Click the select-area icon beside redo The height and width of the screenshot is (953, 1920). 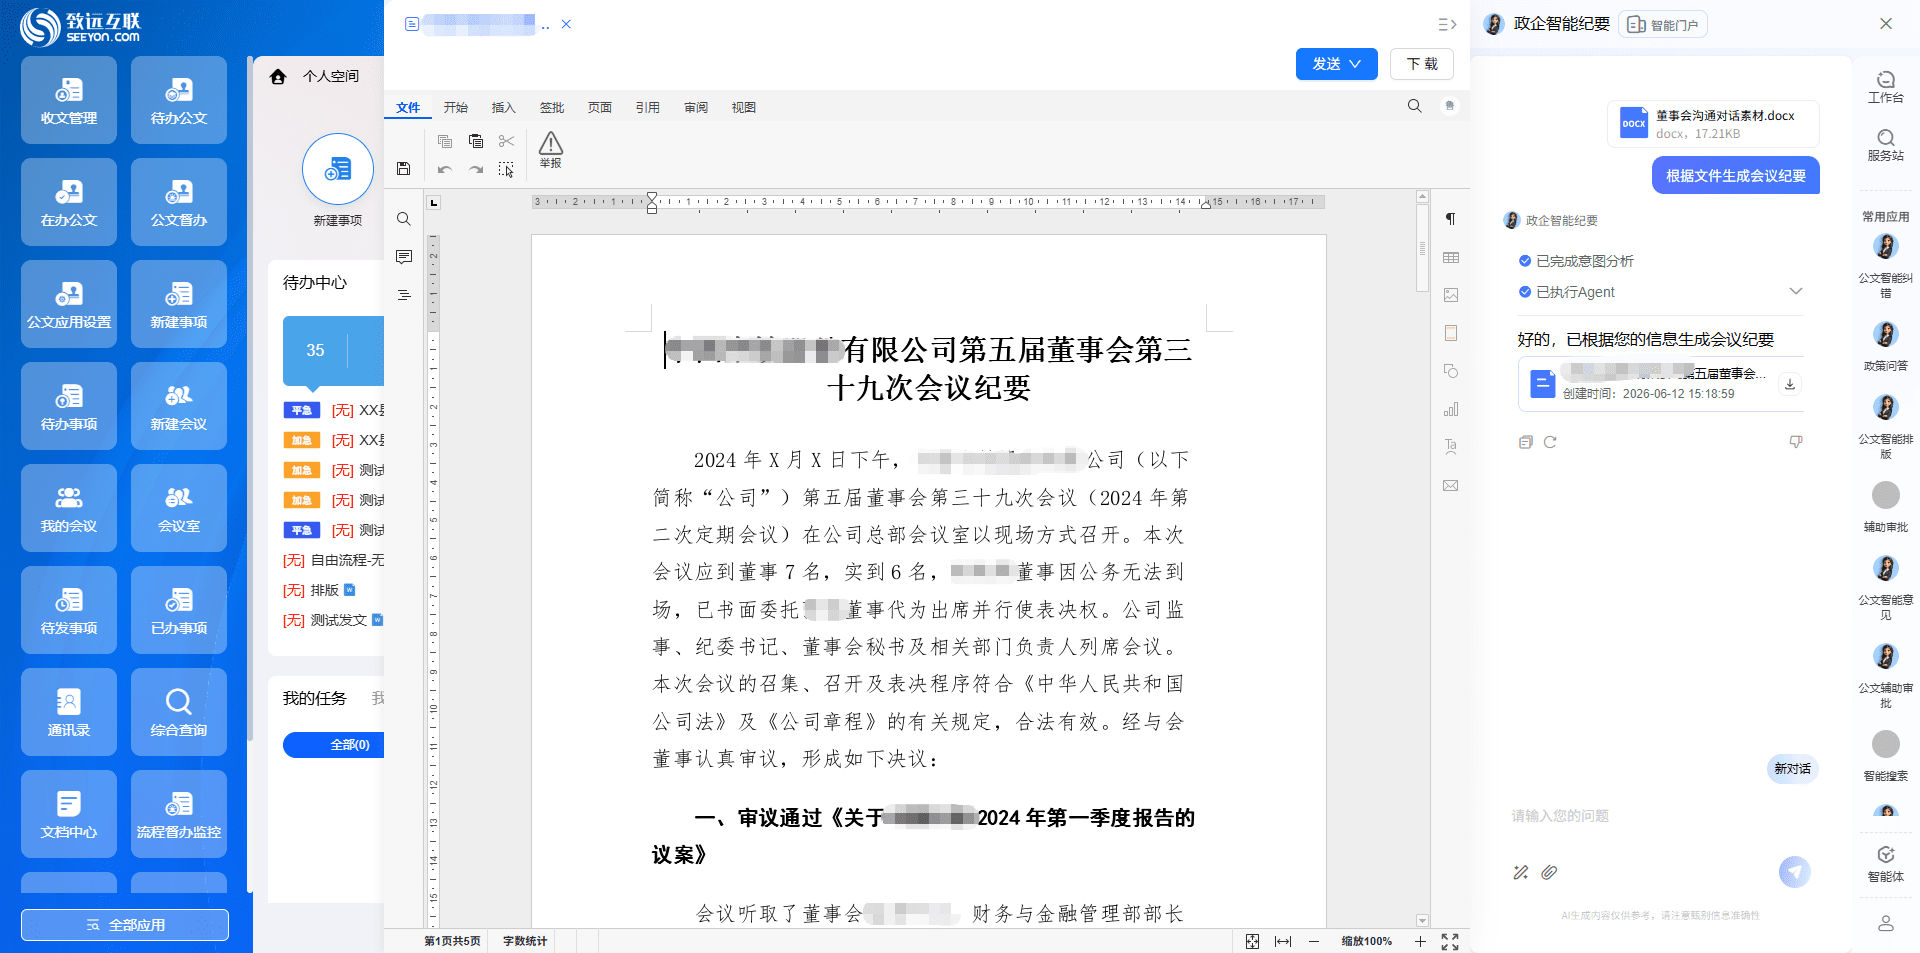(x=507, y=169)
